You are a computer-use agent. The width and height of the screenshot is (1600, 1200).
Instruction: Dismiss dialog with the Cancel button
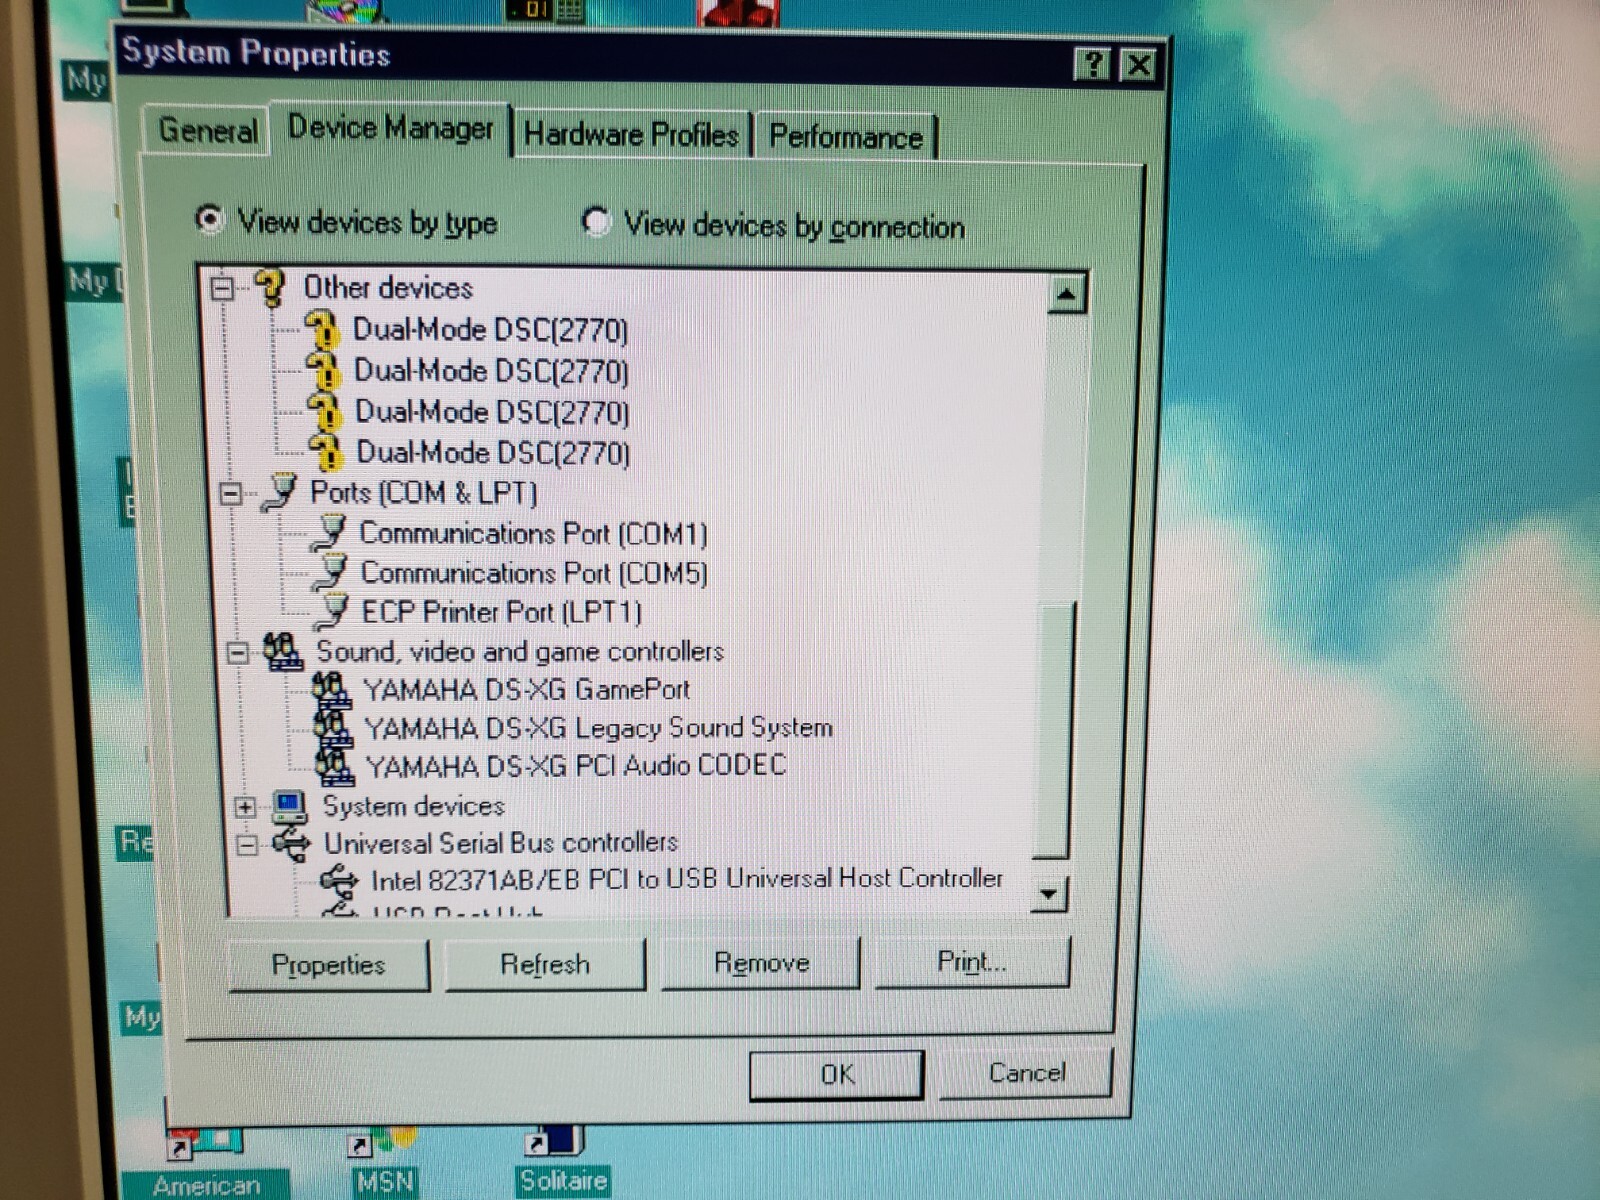tap(1027, 1073)
